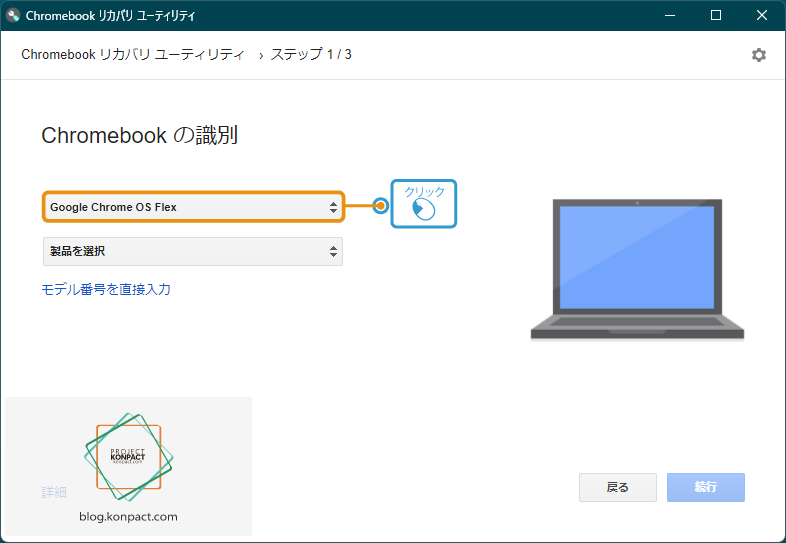786x543 pixels.
Task: Click the ステップ 1 / 3 breadcrumb text
Action: click(311, 54)
